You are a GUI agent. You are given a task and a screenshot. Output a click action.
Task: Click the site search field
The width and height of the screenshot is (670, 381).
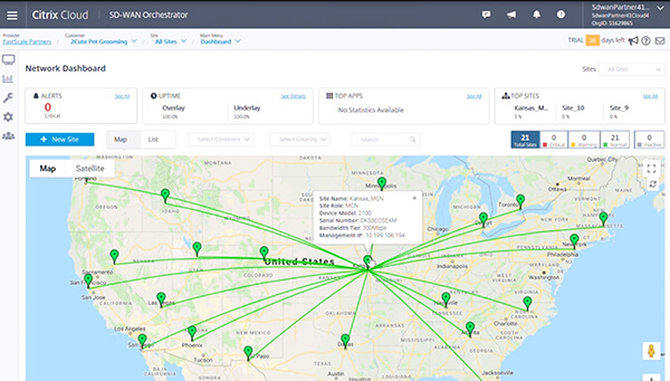(385, 139)
